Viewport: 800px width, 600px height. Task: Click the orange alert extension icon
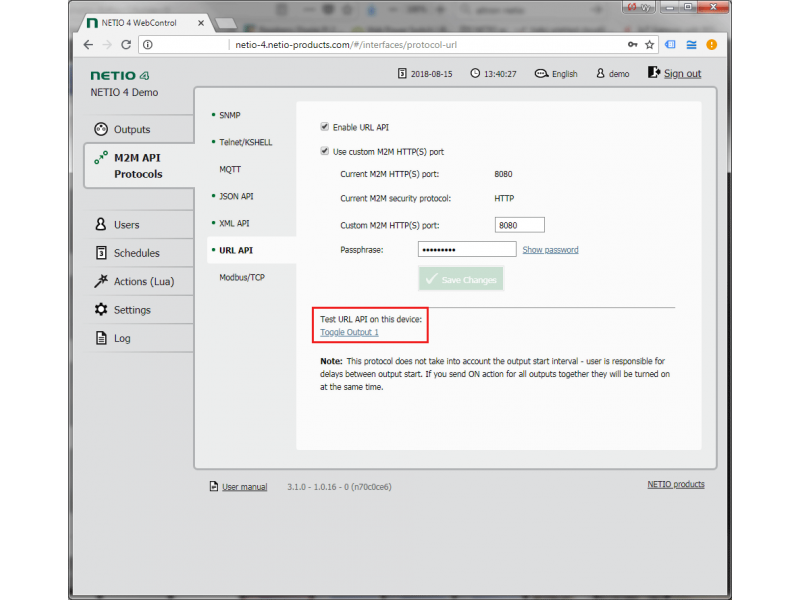[x=712, y=45]
